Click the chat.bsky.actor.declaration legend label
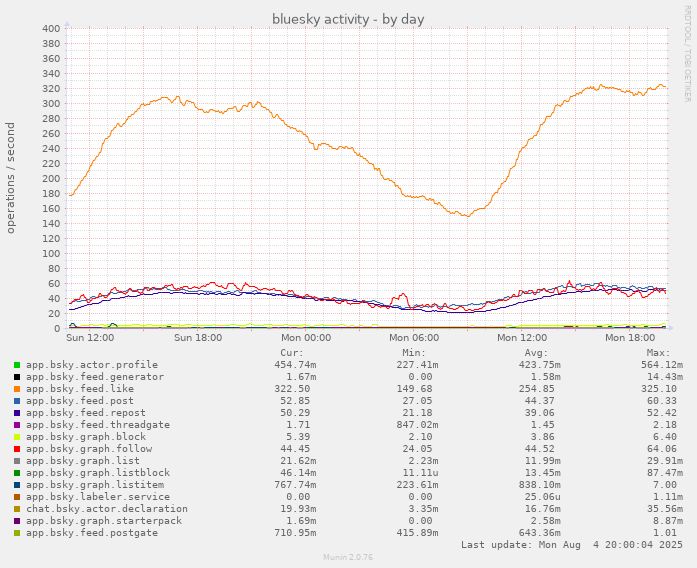Image resolution: width=697 pixels, height=568 pixels. [x=107, y=509]
